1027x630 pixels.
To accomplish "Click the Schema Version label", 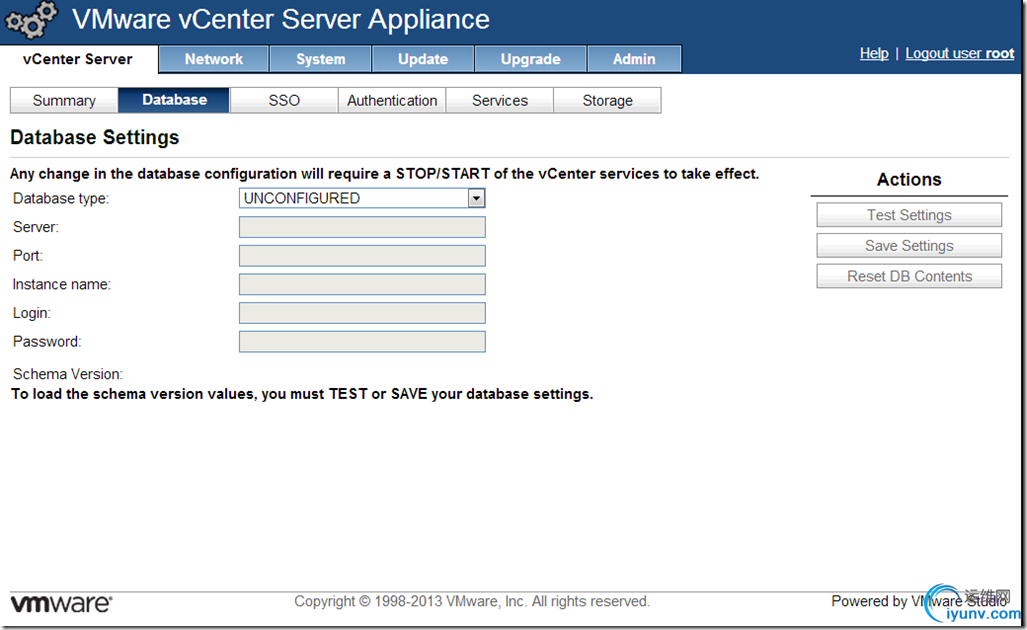I will (x=67, y=374).
